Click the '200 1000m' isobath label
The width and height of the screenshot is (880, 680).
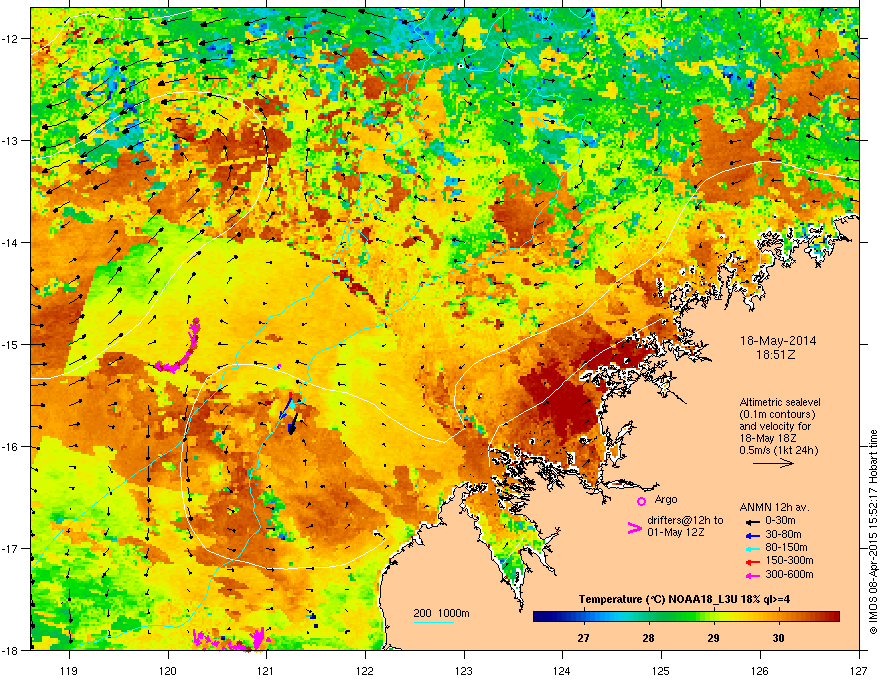click(x=441, y=613)
